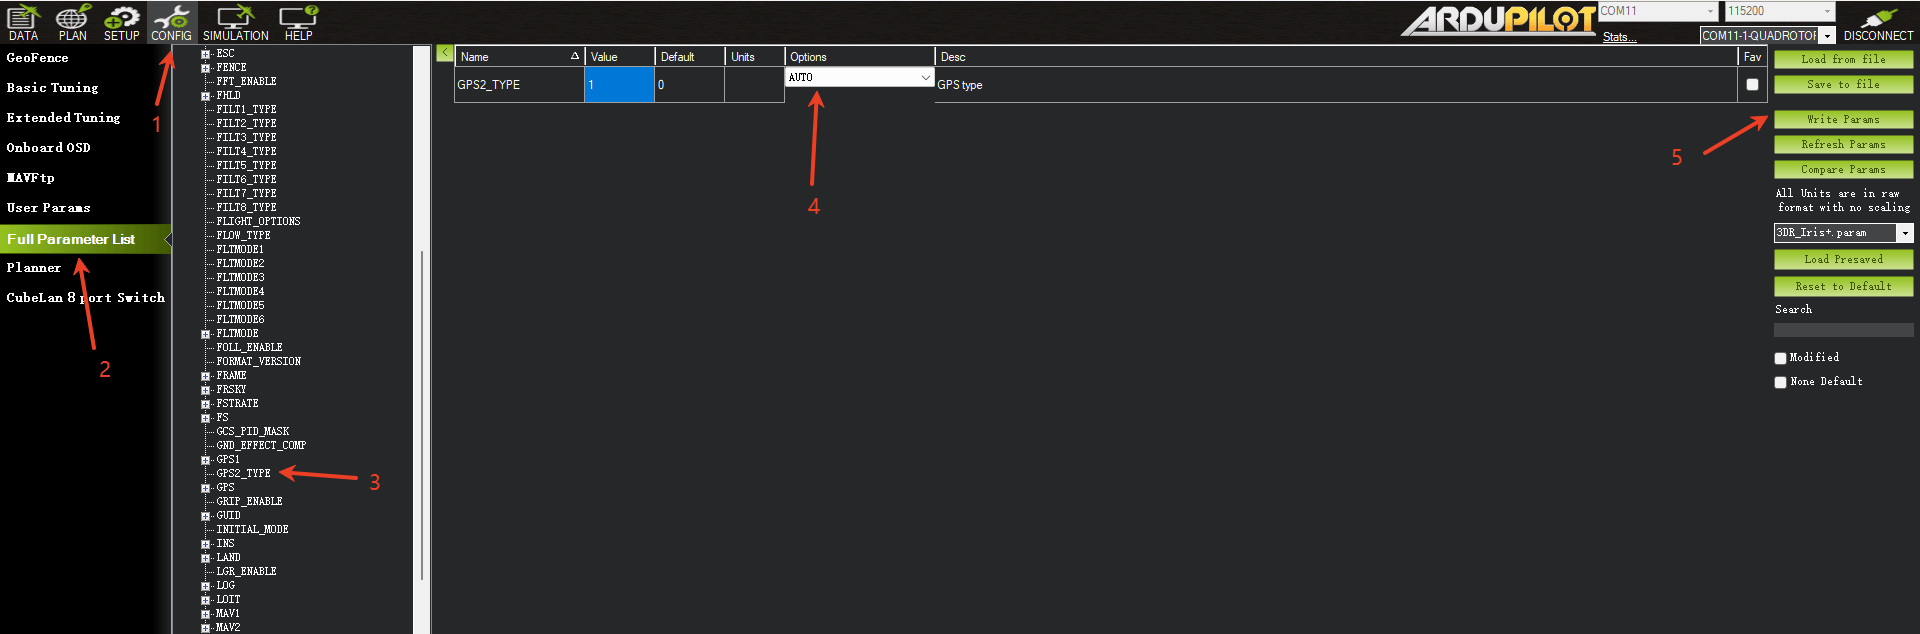Select Full Parameter List in sidebar
This screenshot has width=1920, height=634.
pyautogui.click(x=71, y=239)
